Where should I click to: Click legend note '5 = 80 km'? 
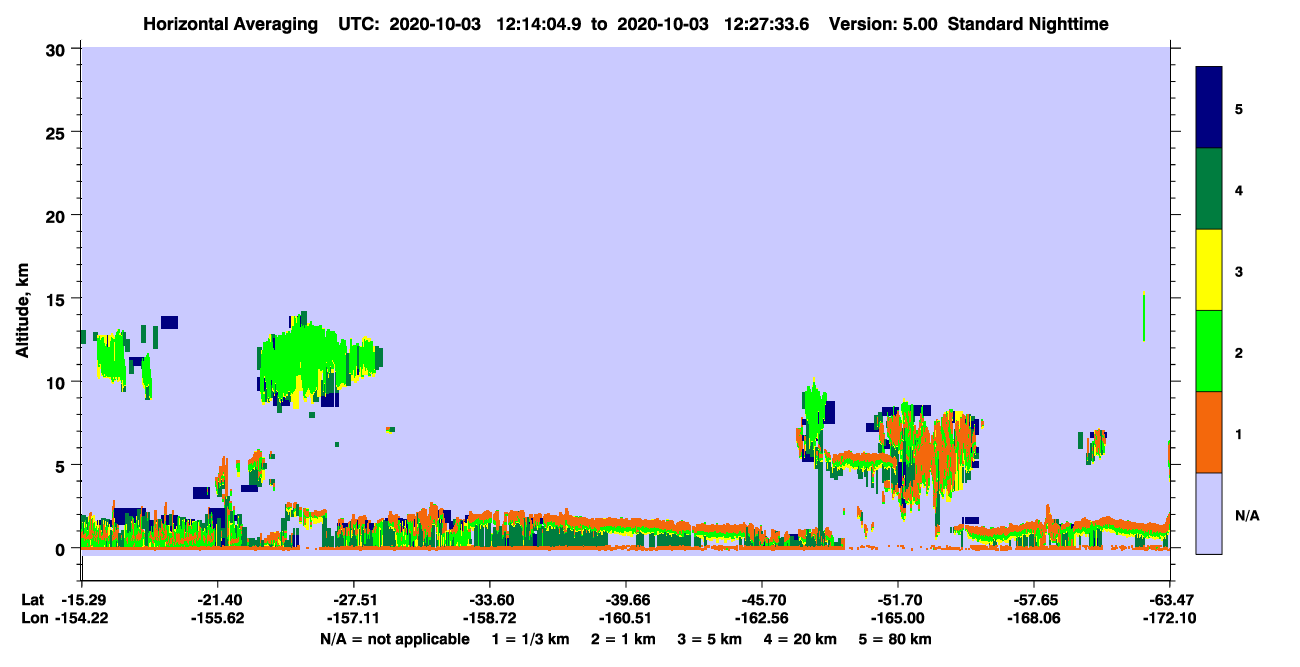click(x=896, y=639)
